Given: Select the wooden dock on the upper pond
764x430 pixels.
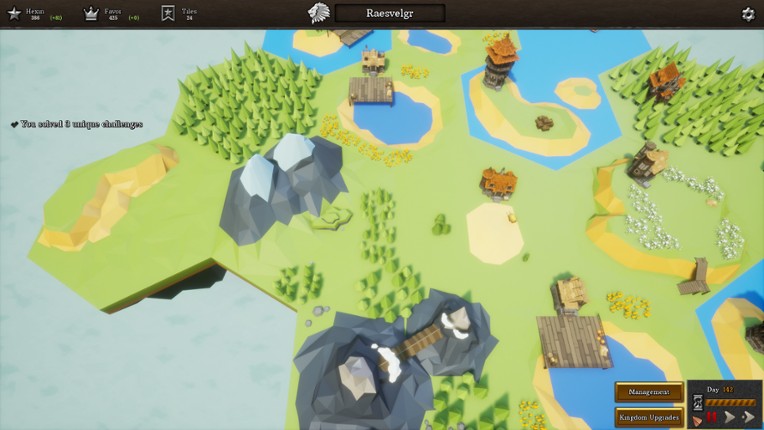Looking at the screenshot, I should click(x=371, y=91).
